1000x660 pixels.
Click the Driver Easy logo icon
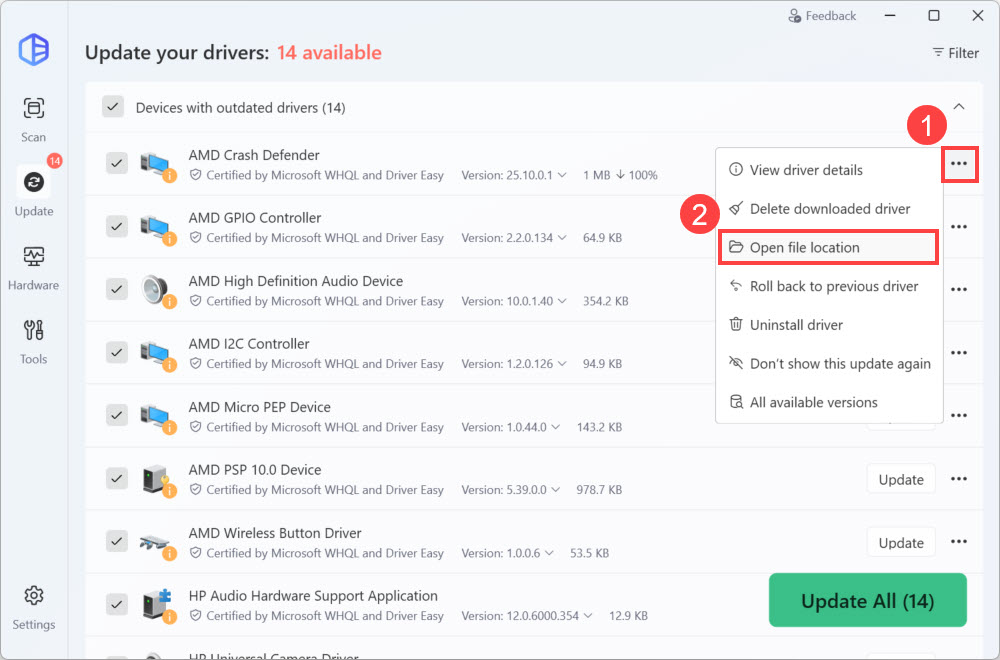(x=33, y=49)
